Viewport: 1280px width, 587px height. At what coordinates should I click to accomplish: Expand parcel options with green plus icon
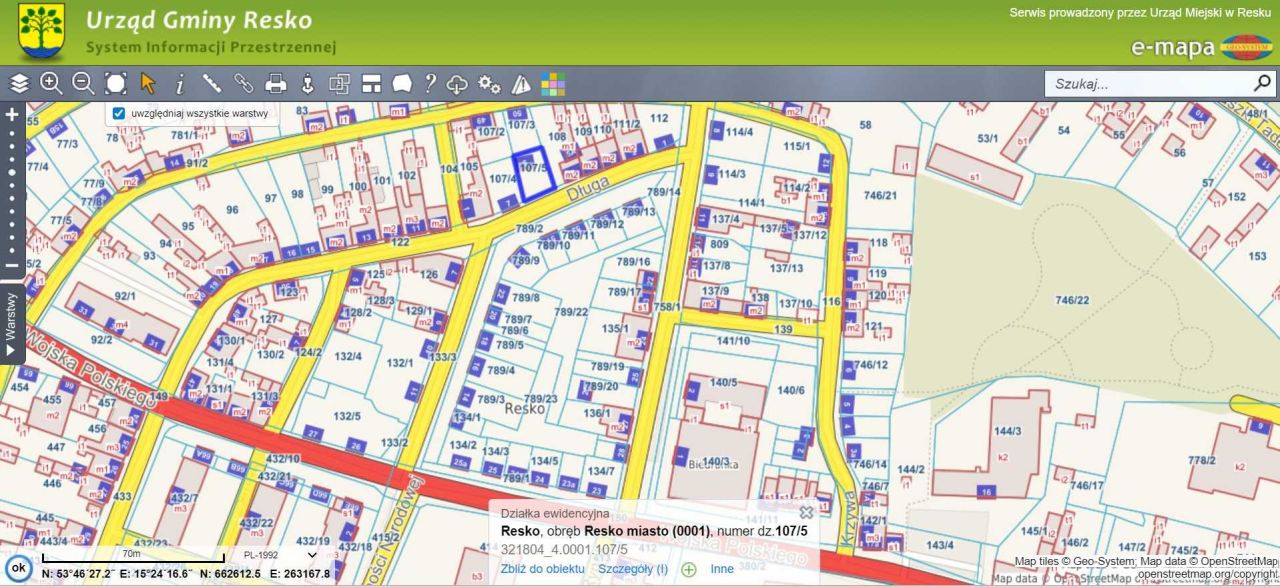[688, 569]
